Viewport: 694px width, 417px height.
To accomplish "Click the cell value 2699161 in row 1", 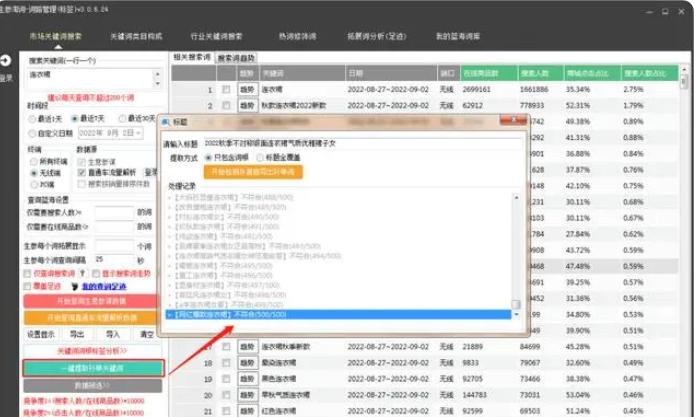I will [477, 89].
